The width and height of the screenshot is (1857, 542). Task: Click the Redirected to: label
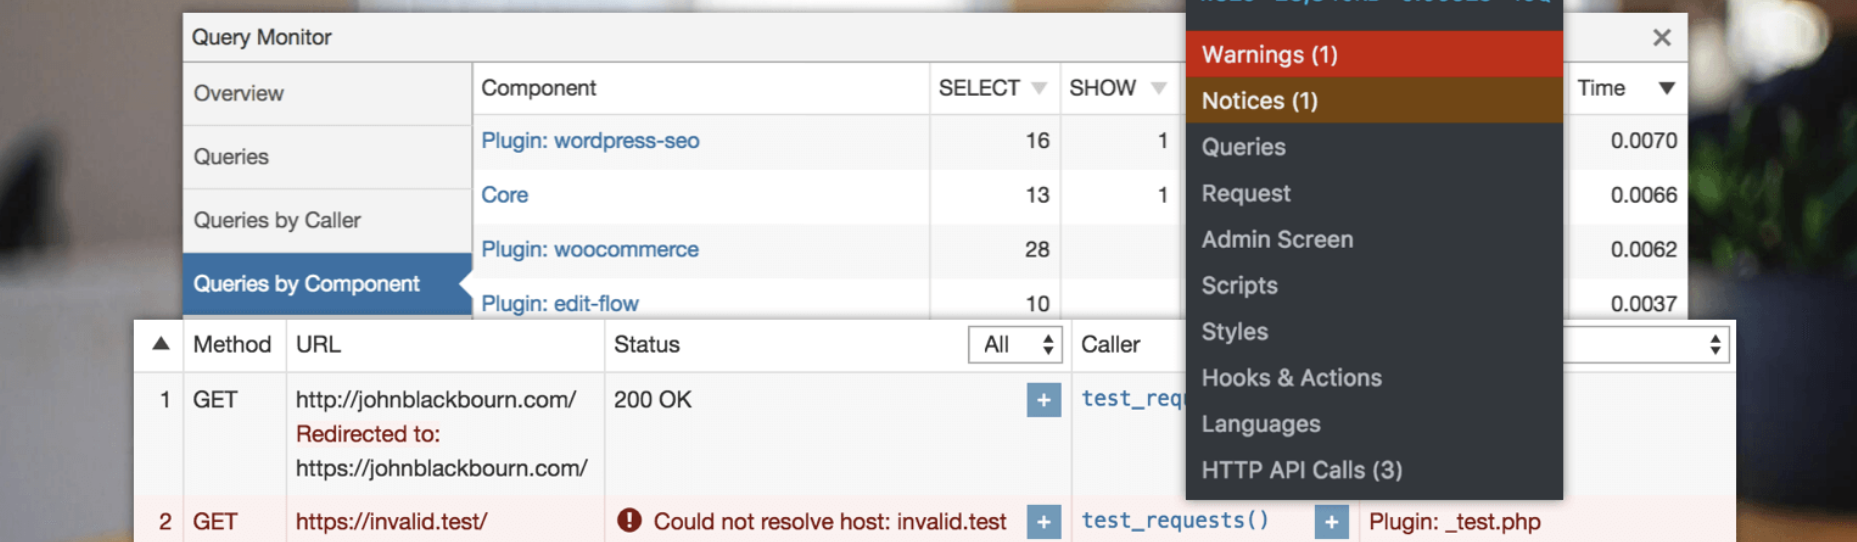coord(367,434)
